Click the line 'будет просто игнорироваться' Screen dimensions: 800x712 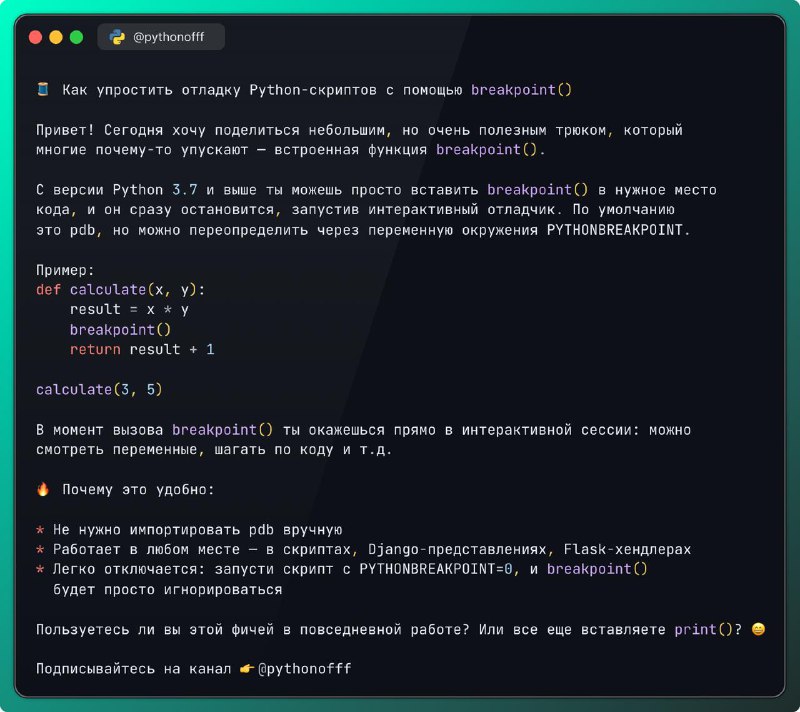pos(167,590)
